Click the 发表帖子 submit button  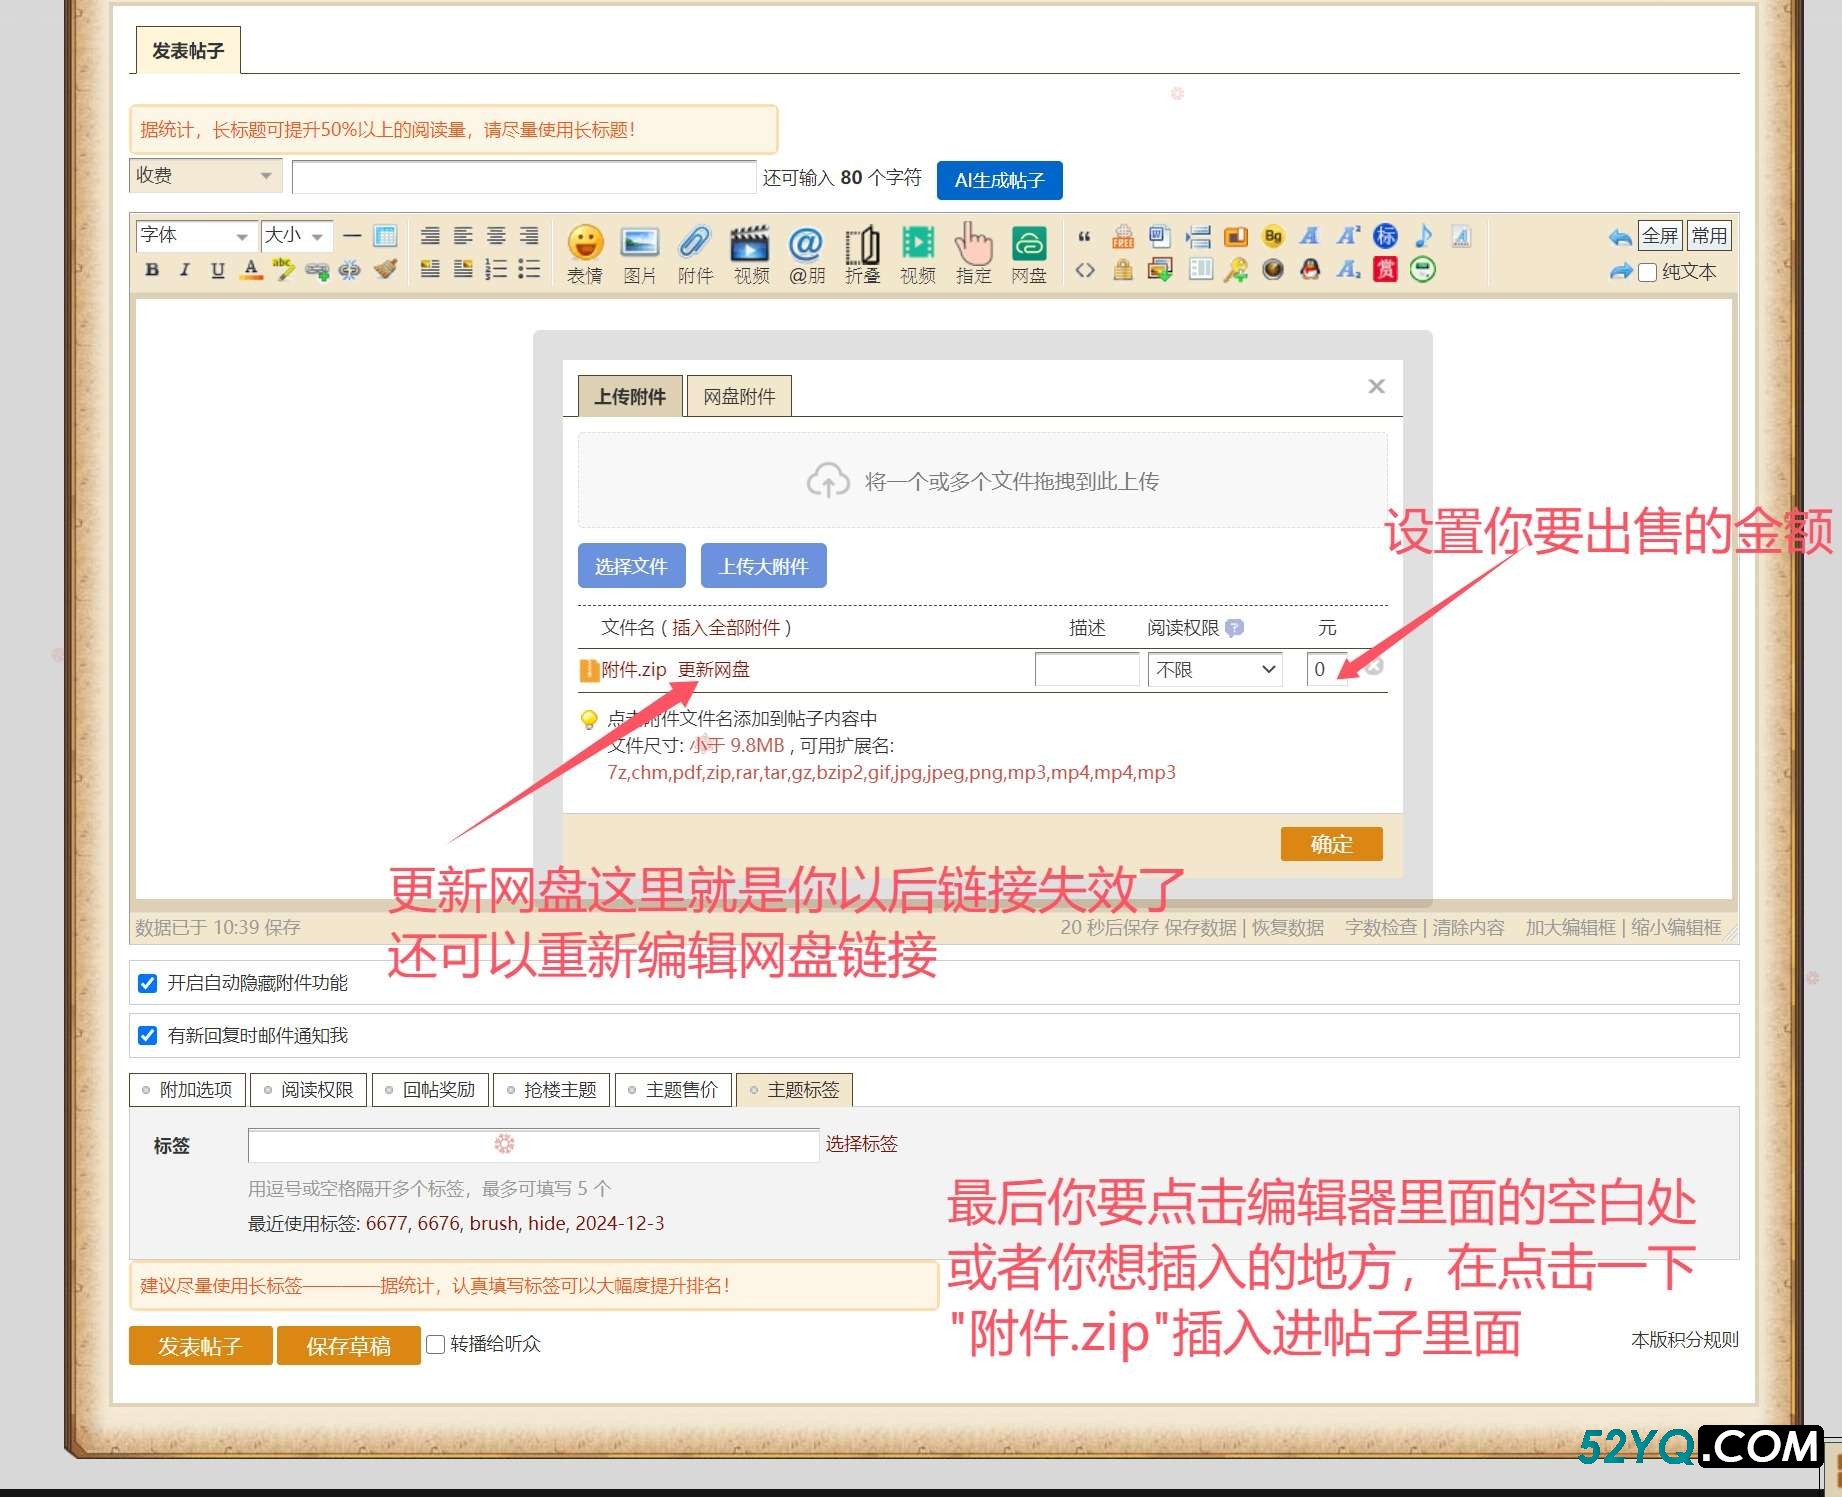coord(200,1346)
